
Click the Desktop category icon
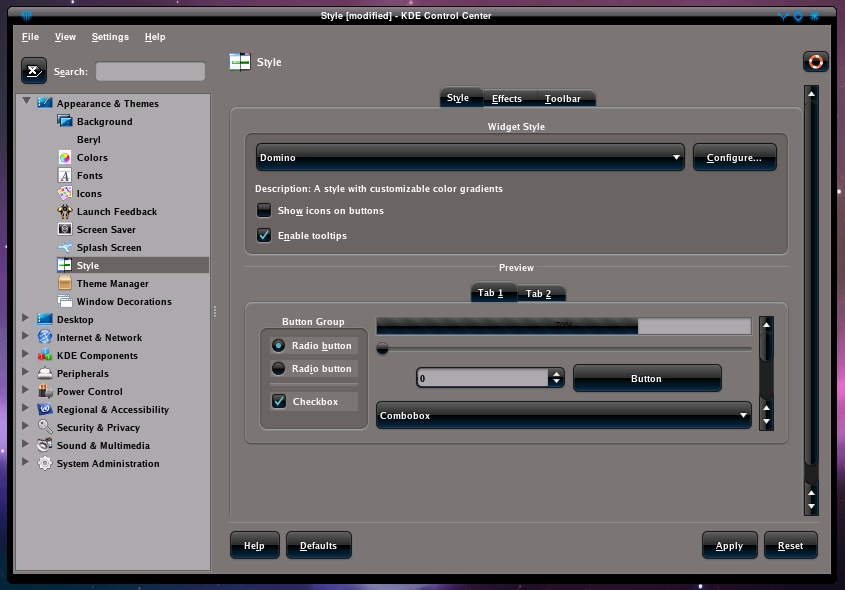[45, 319]
